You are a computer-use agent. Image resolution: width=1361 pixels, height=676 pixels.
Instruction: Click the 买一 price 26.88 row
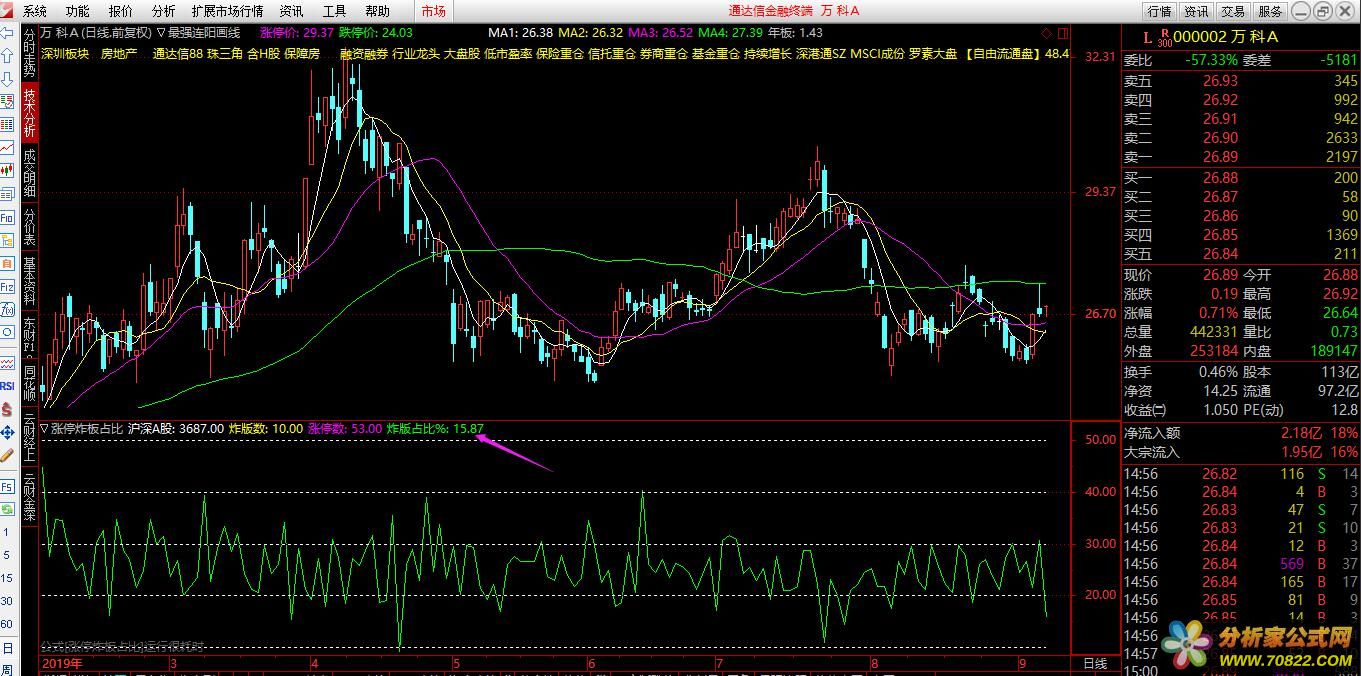1240,178
